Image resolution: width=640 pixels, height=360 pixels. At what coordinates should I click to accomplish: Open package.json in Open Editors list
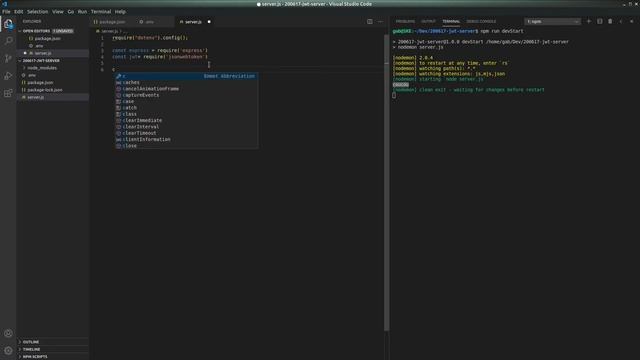pos(53,38)
